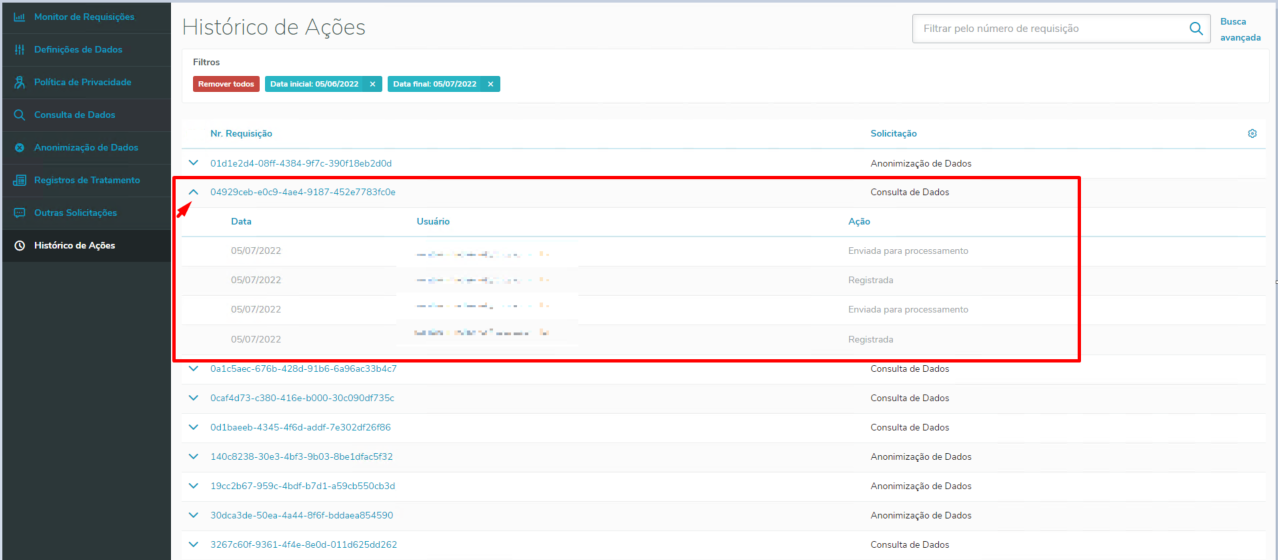This screenshot has width=1278, height=560.
Task: Click the Histórico de Ações page title
Action: point(274,28)
